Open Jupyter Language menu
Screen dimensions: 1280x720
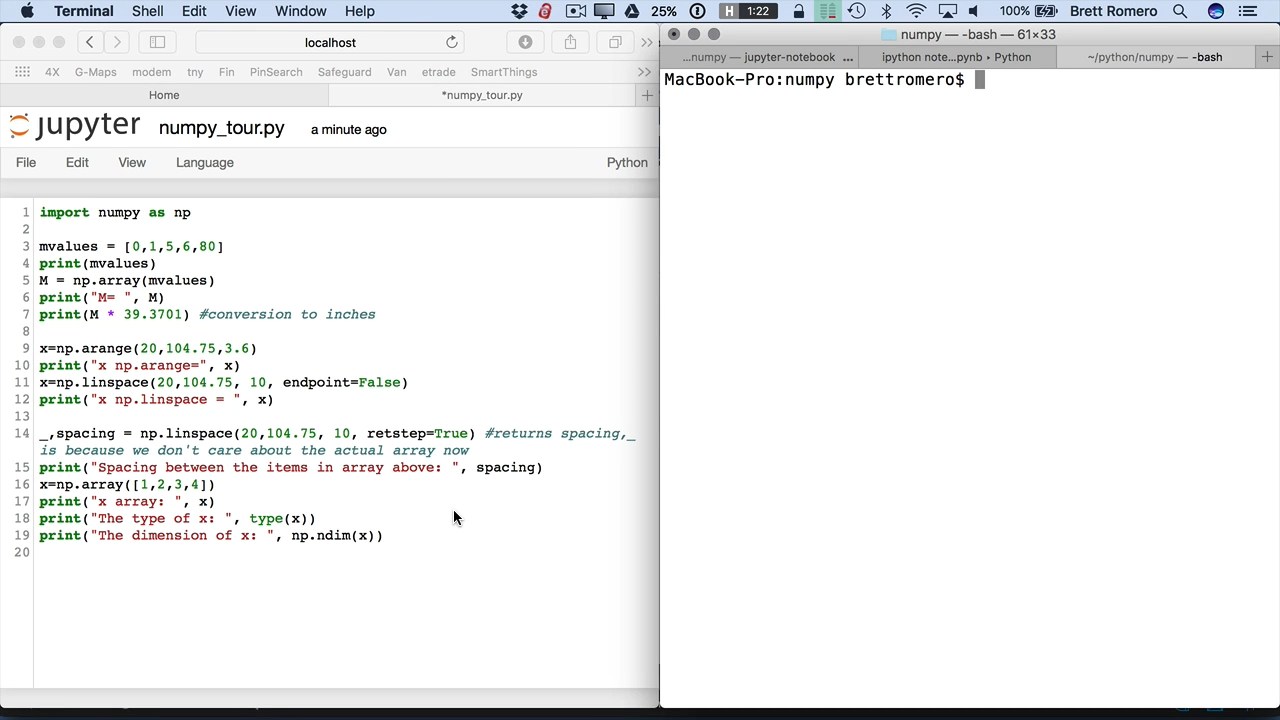click(205, 162)
